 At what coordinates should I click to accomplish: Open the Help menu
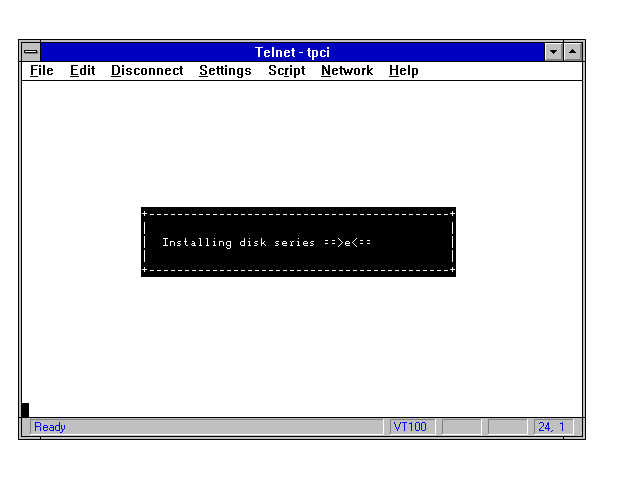point(404,71)
